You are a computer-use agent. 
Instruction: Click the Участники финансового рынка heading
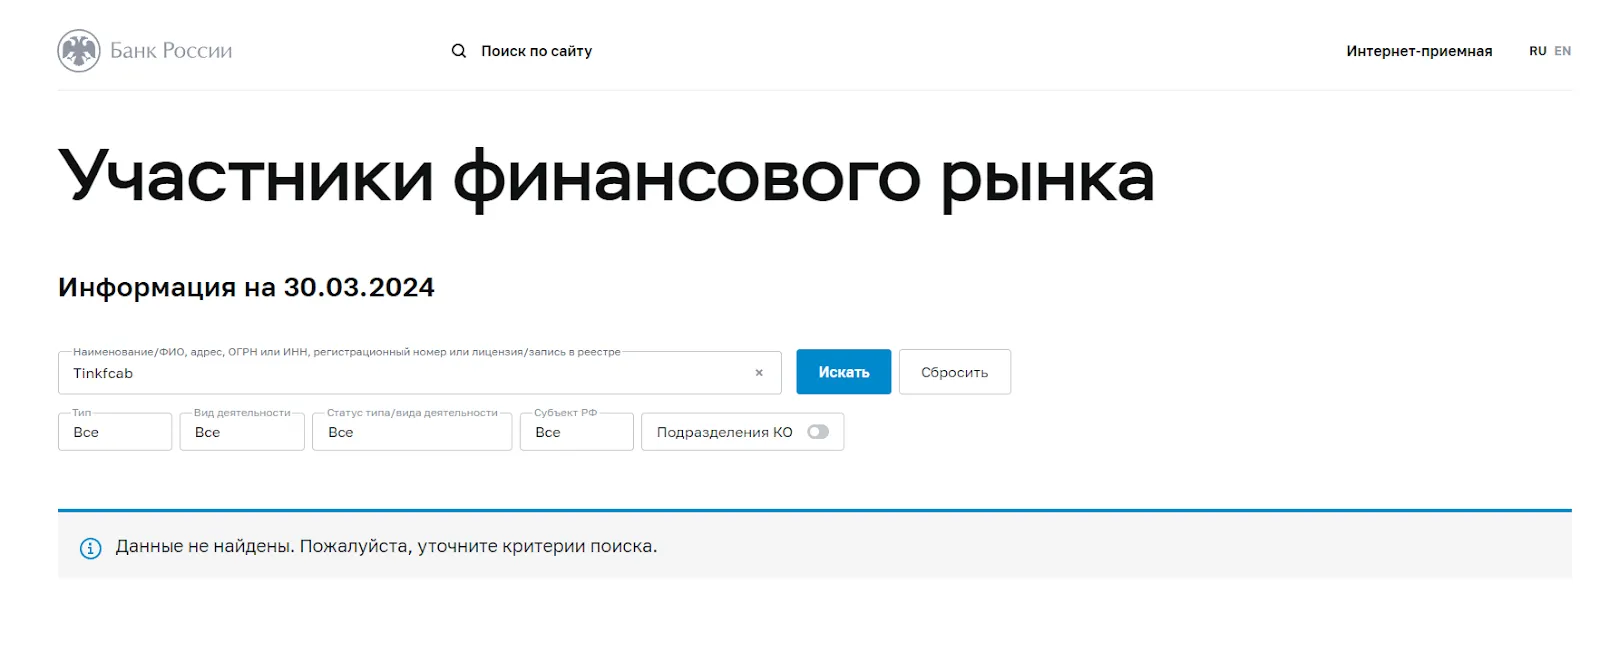coord(606,177)
